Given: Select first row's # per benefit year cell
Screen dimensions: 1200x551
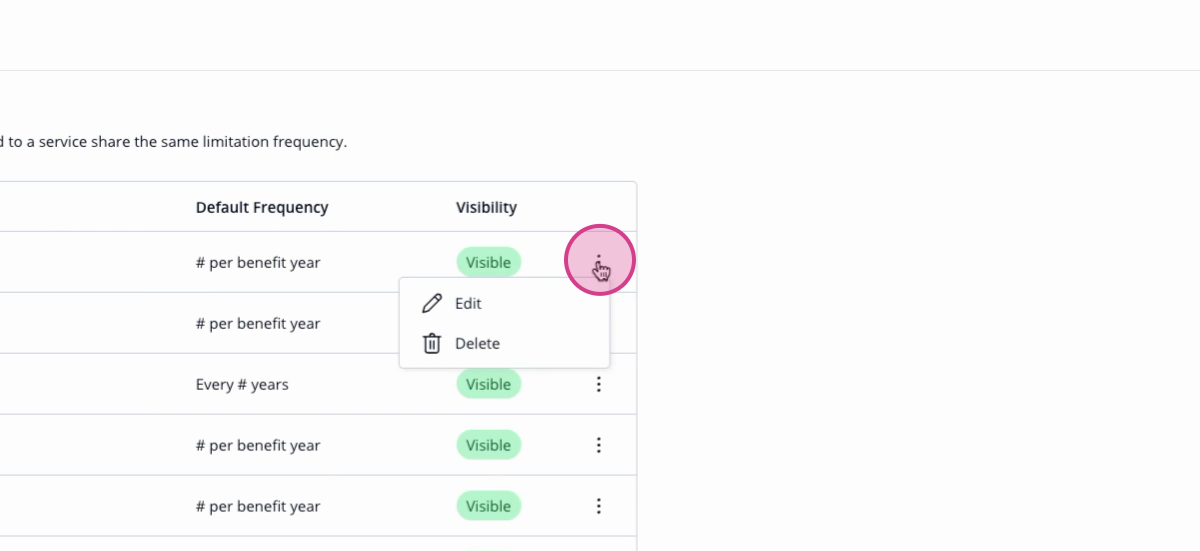Looking at the screenshot, I should [x=258, y=262].
